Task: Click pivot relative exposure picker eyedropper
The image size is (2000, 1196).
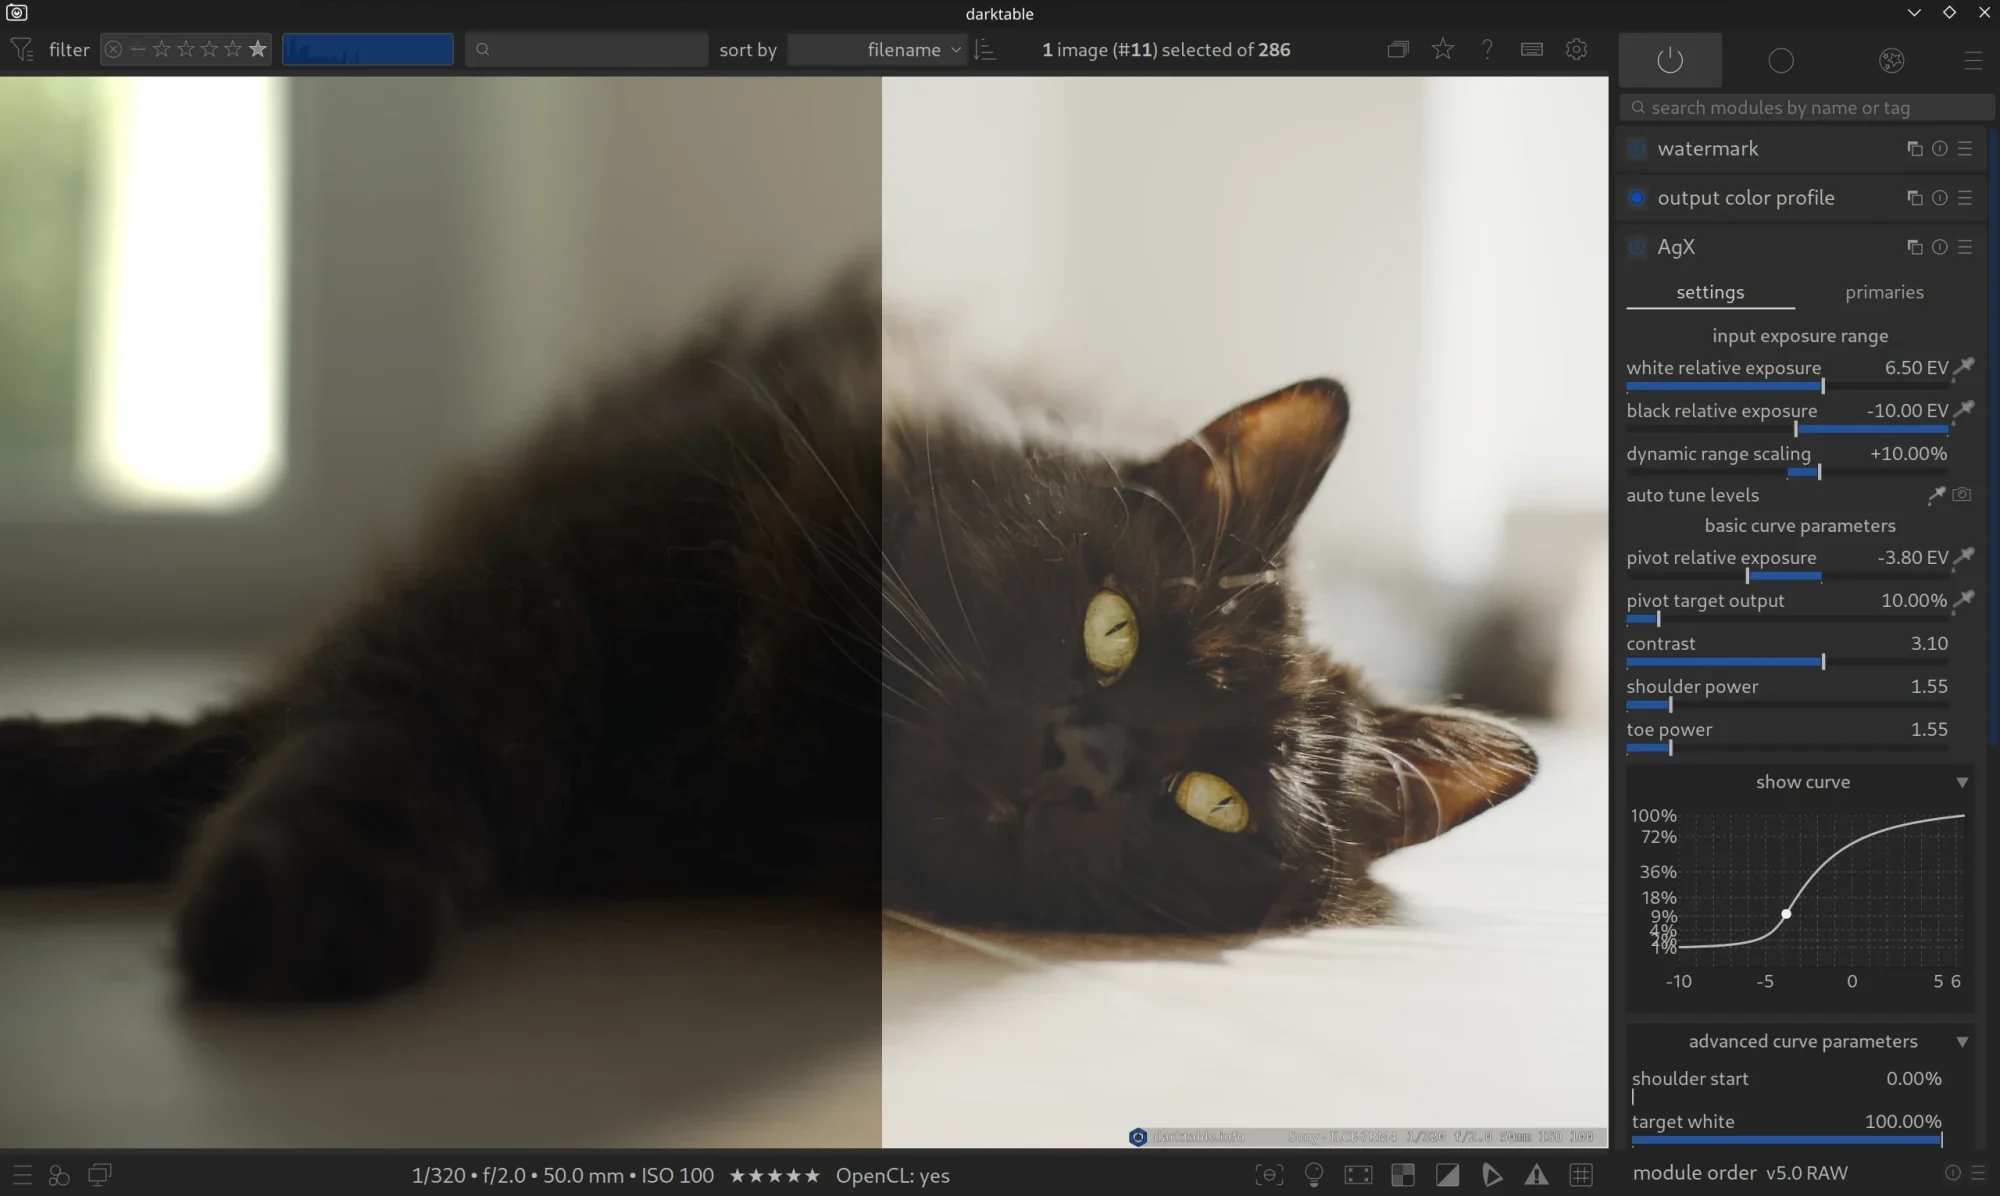Action: point(1964,557)
